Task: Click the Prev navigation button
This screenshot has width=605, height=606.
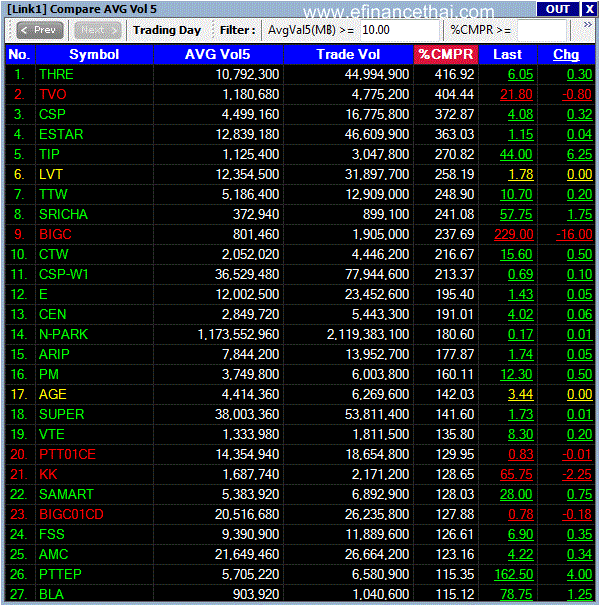Action: tap(40, 30)
